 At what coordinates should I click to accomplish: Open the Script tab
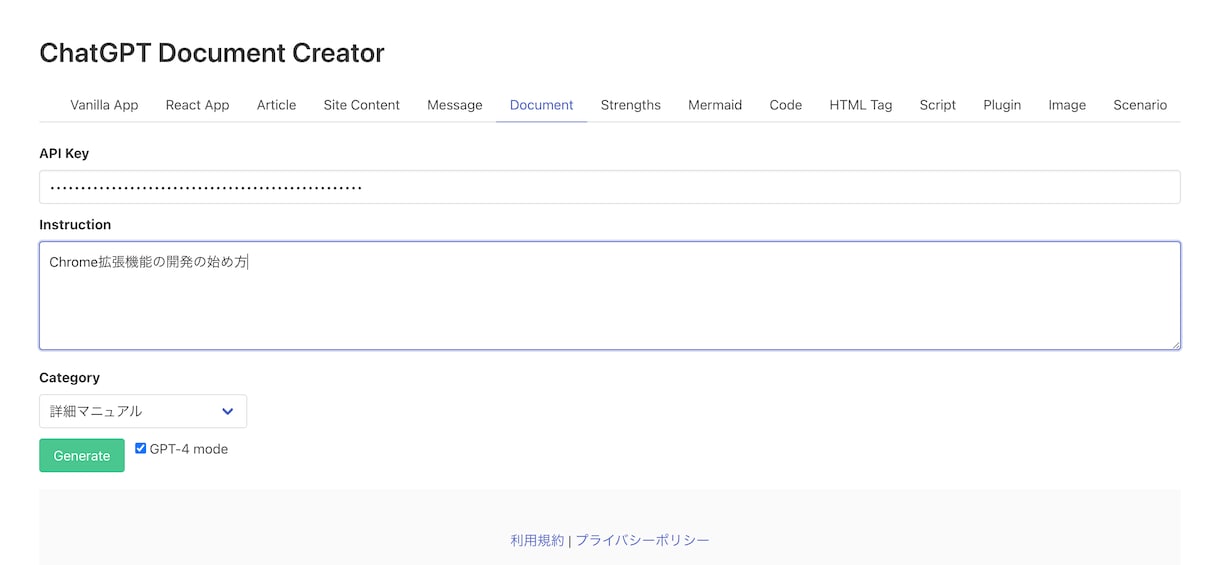[x=937, y=105]
